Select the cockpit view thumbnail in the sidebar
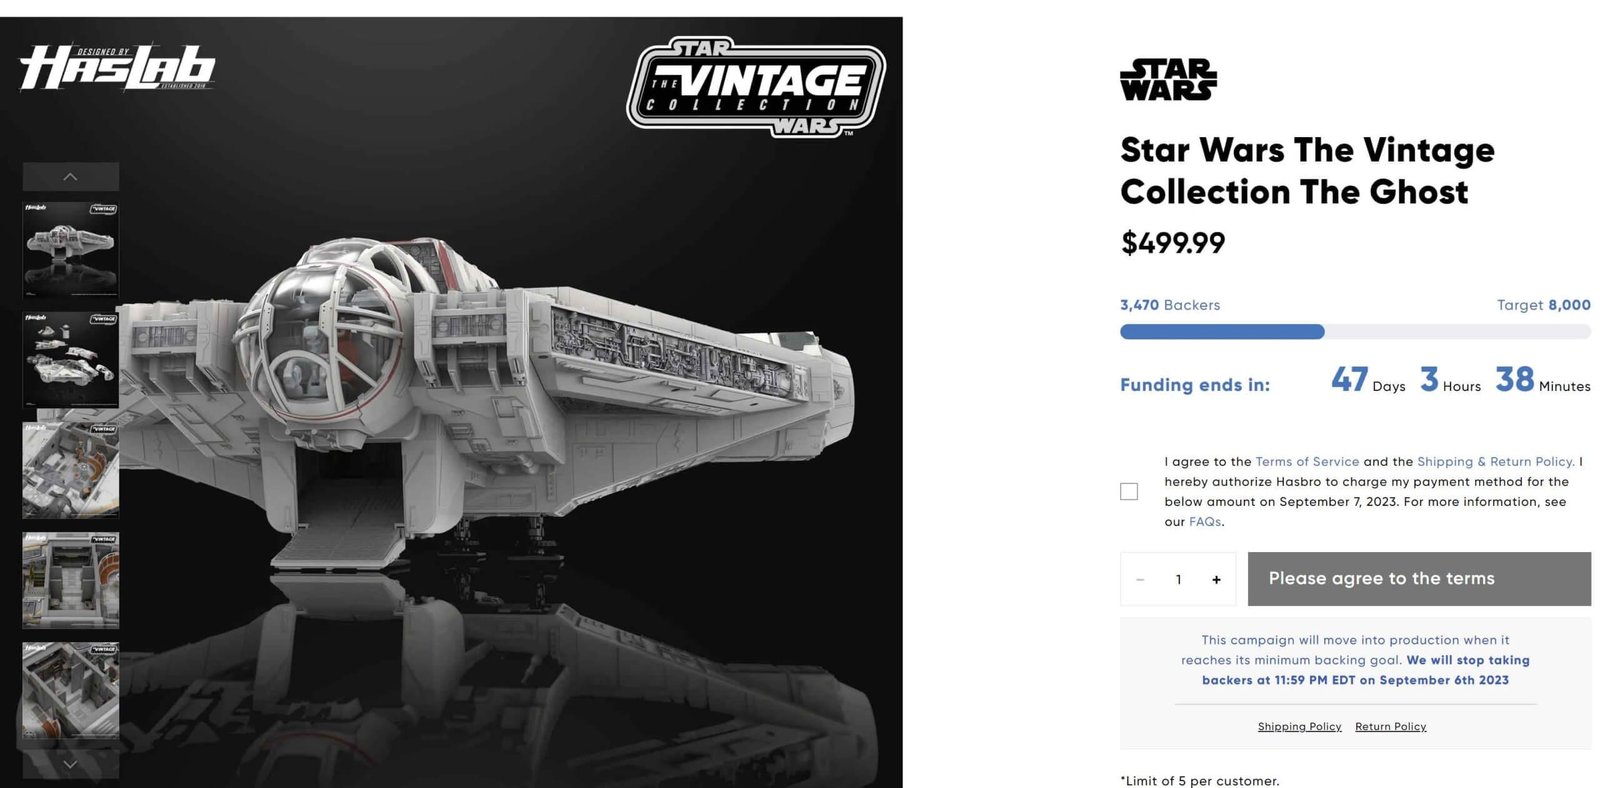 [x=68, y=467]
